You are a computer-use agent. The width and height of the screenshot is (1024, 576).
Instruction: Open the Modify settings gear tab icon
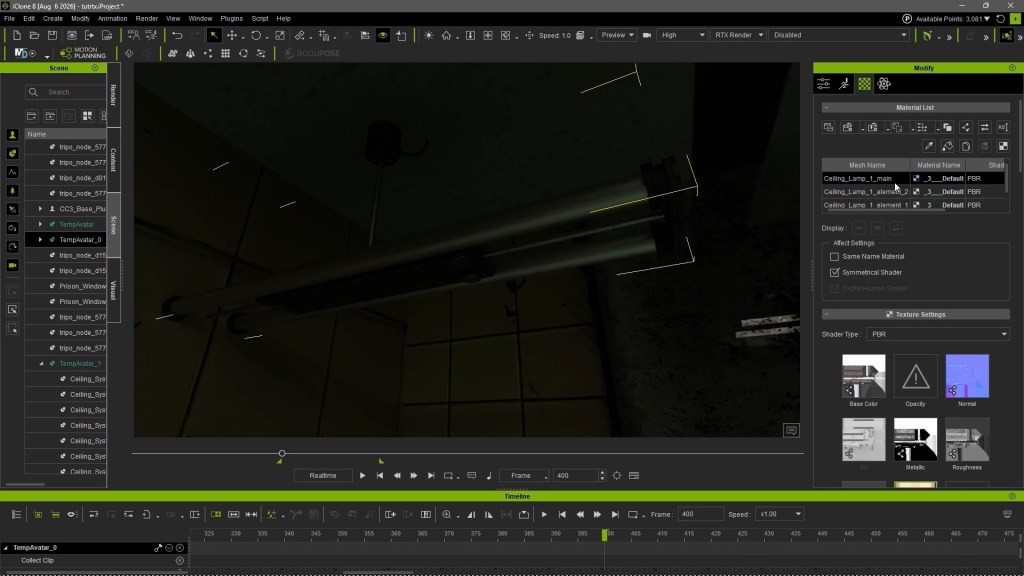click(884, 84)
